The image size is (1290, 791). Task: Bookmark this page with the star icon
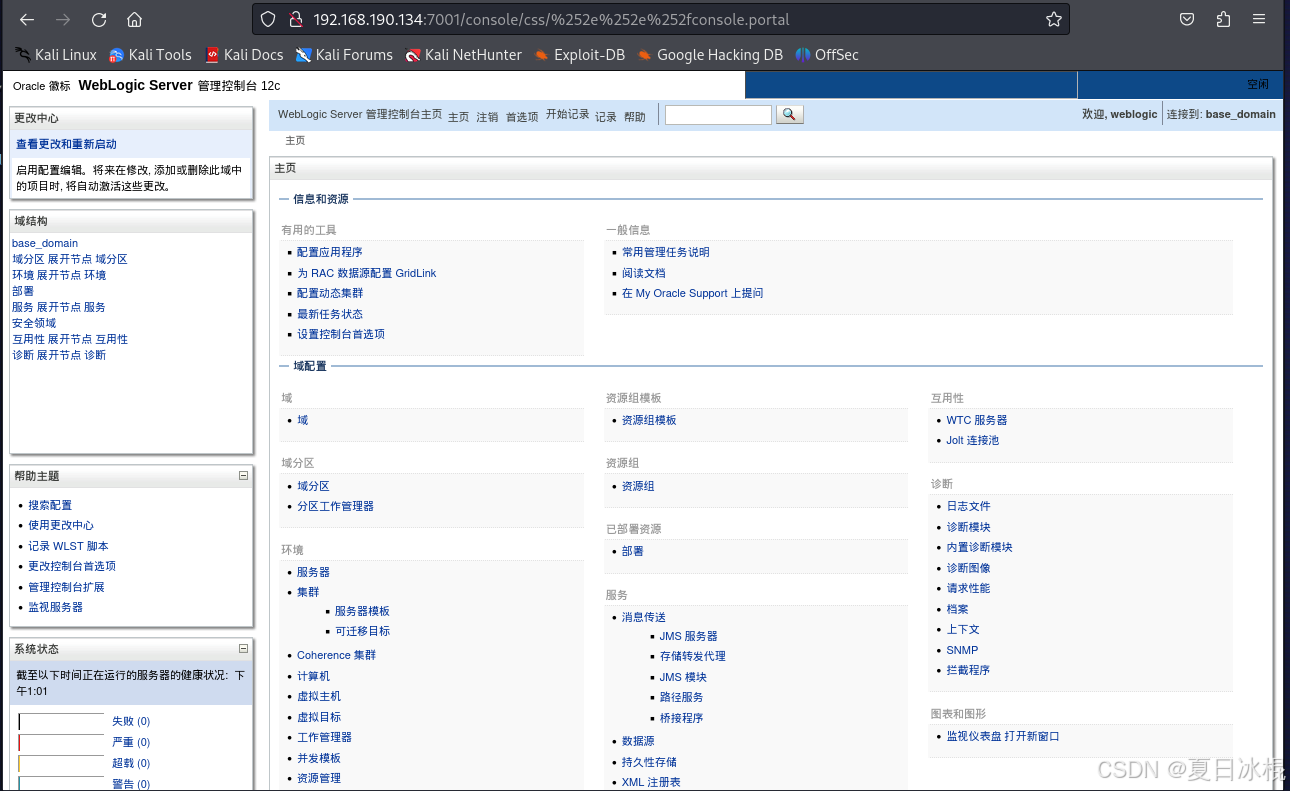[1054, 19]
